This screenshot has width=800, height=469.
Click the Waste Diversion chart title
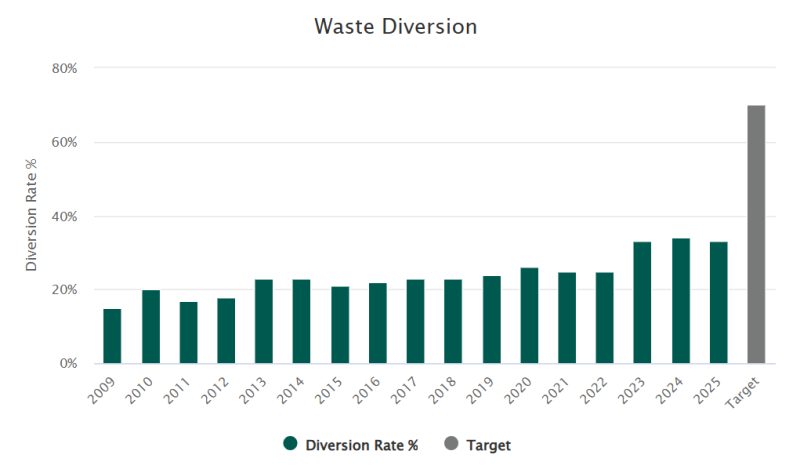(395, 27)
